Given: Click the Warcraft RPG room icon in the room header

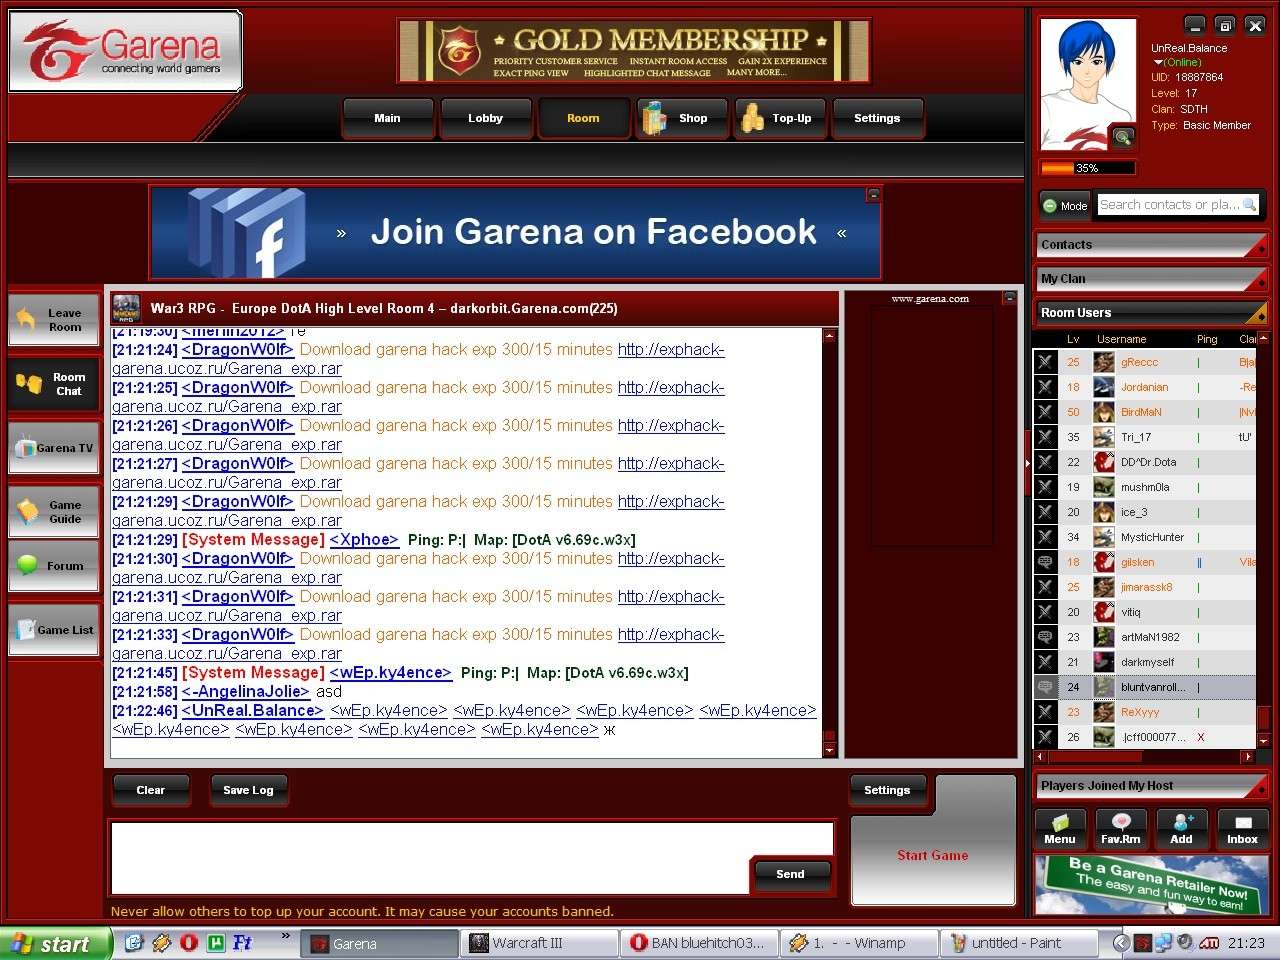Looking at the screenshot, I should (126, 308).
